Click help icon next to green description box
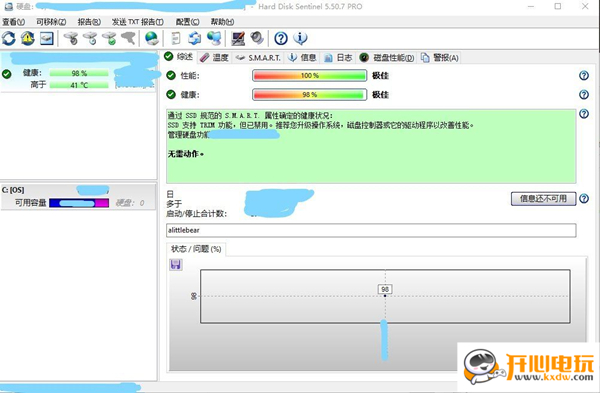Image resolution: width=600 pixels, height=393 pixels. click(584, 114)
